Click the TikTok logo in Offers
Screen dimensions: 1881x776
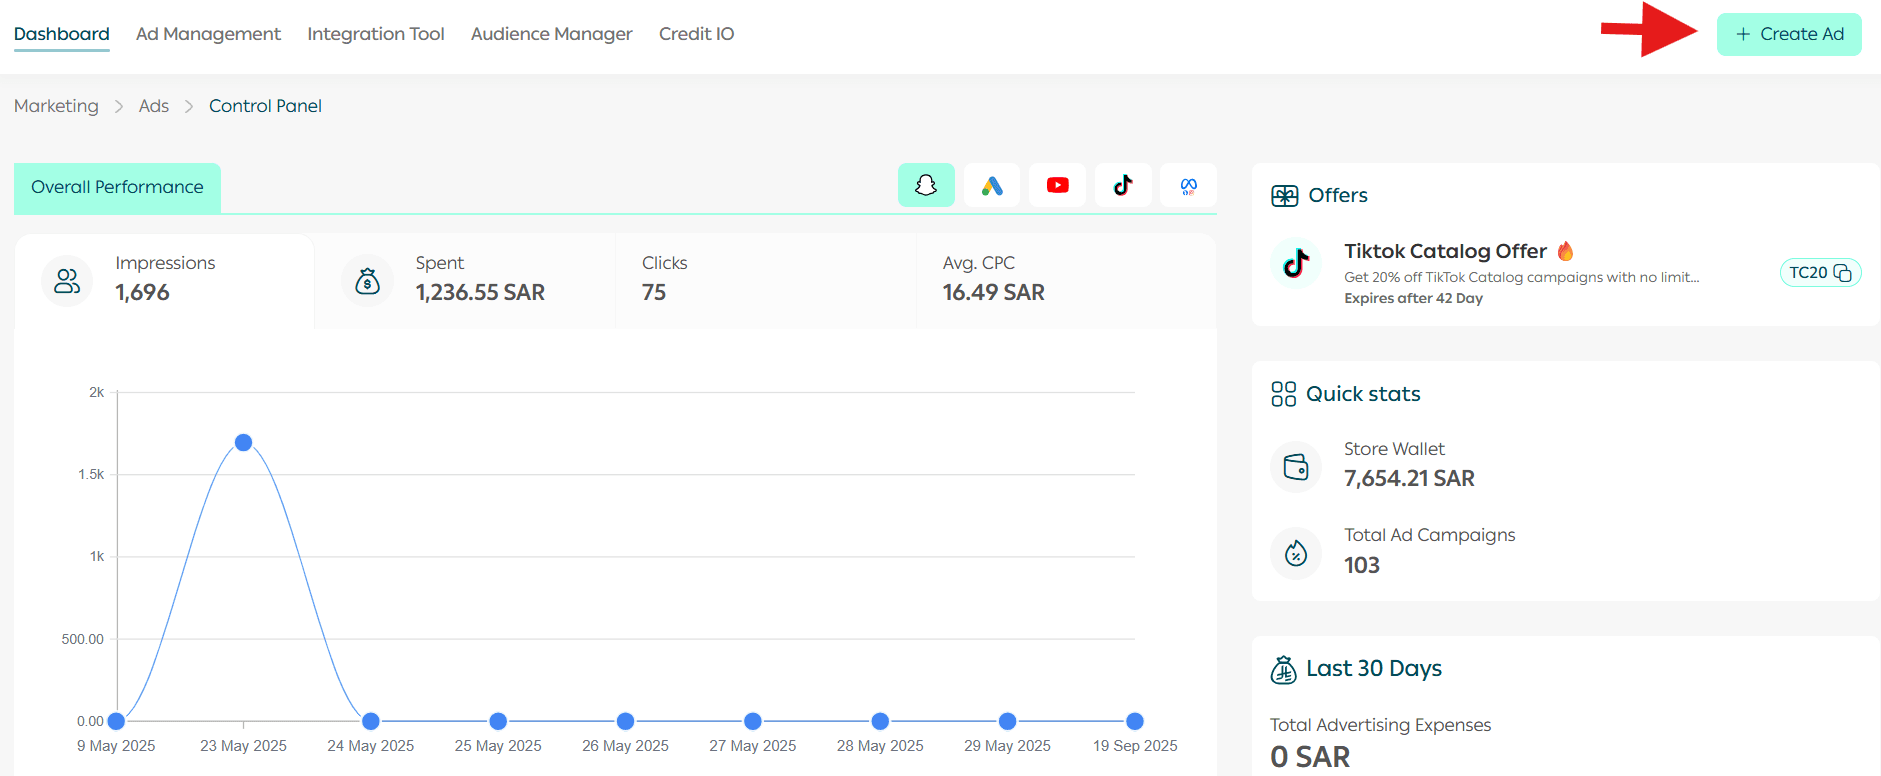[1296, 263]
